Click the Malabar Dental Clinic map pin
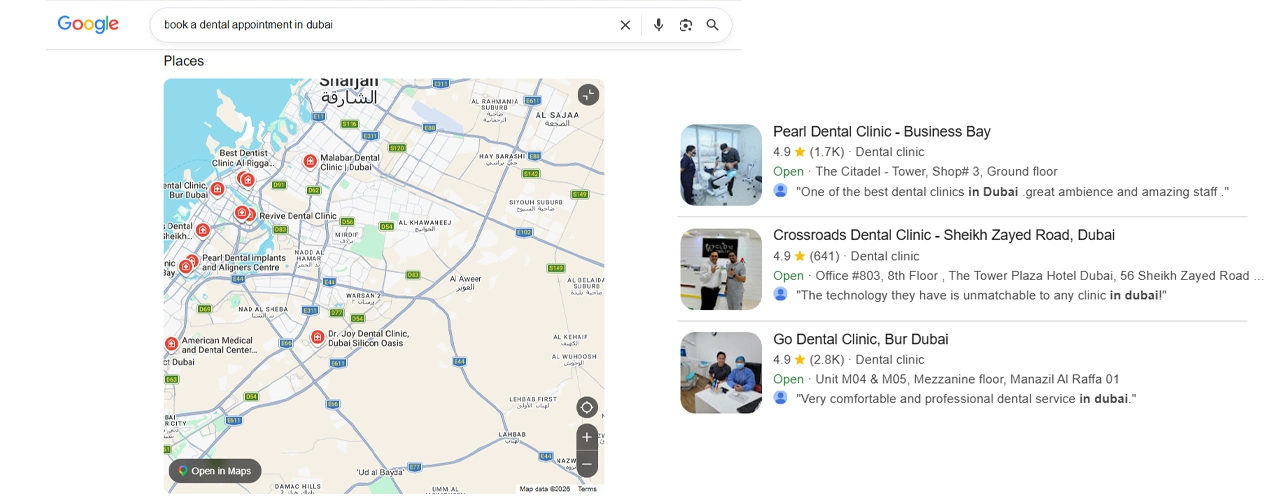 310,161
